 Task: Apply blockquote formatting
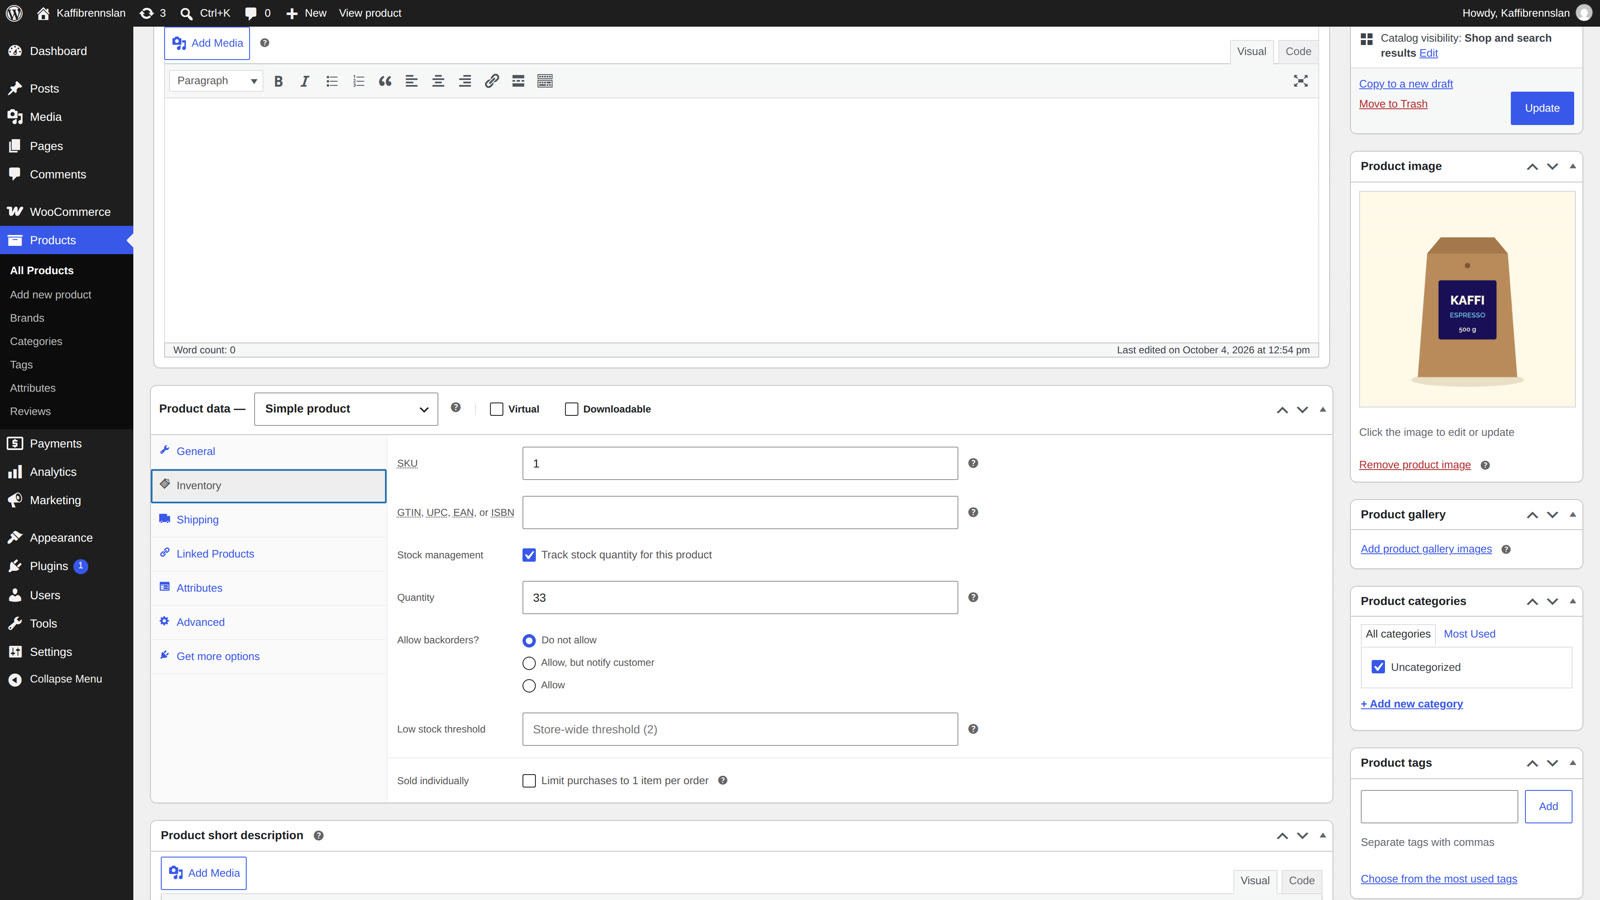tap(385, 81)
